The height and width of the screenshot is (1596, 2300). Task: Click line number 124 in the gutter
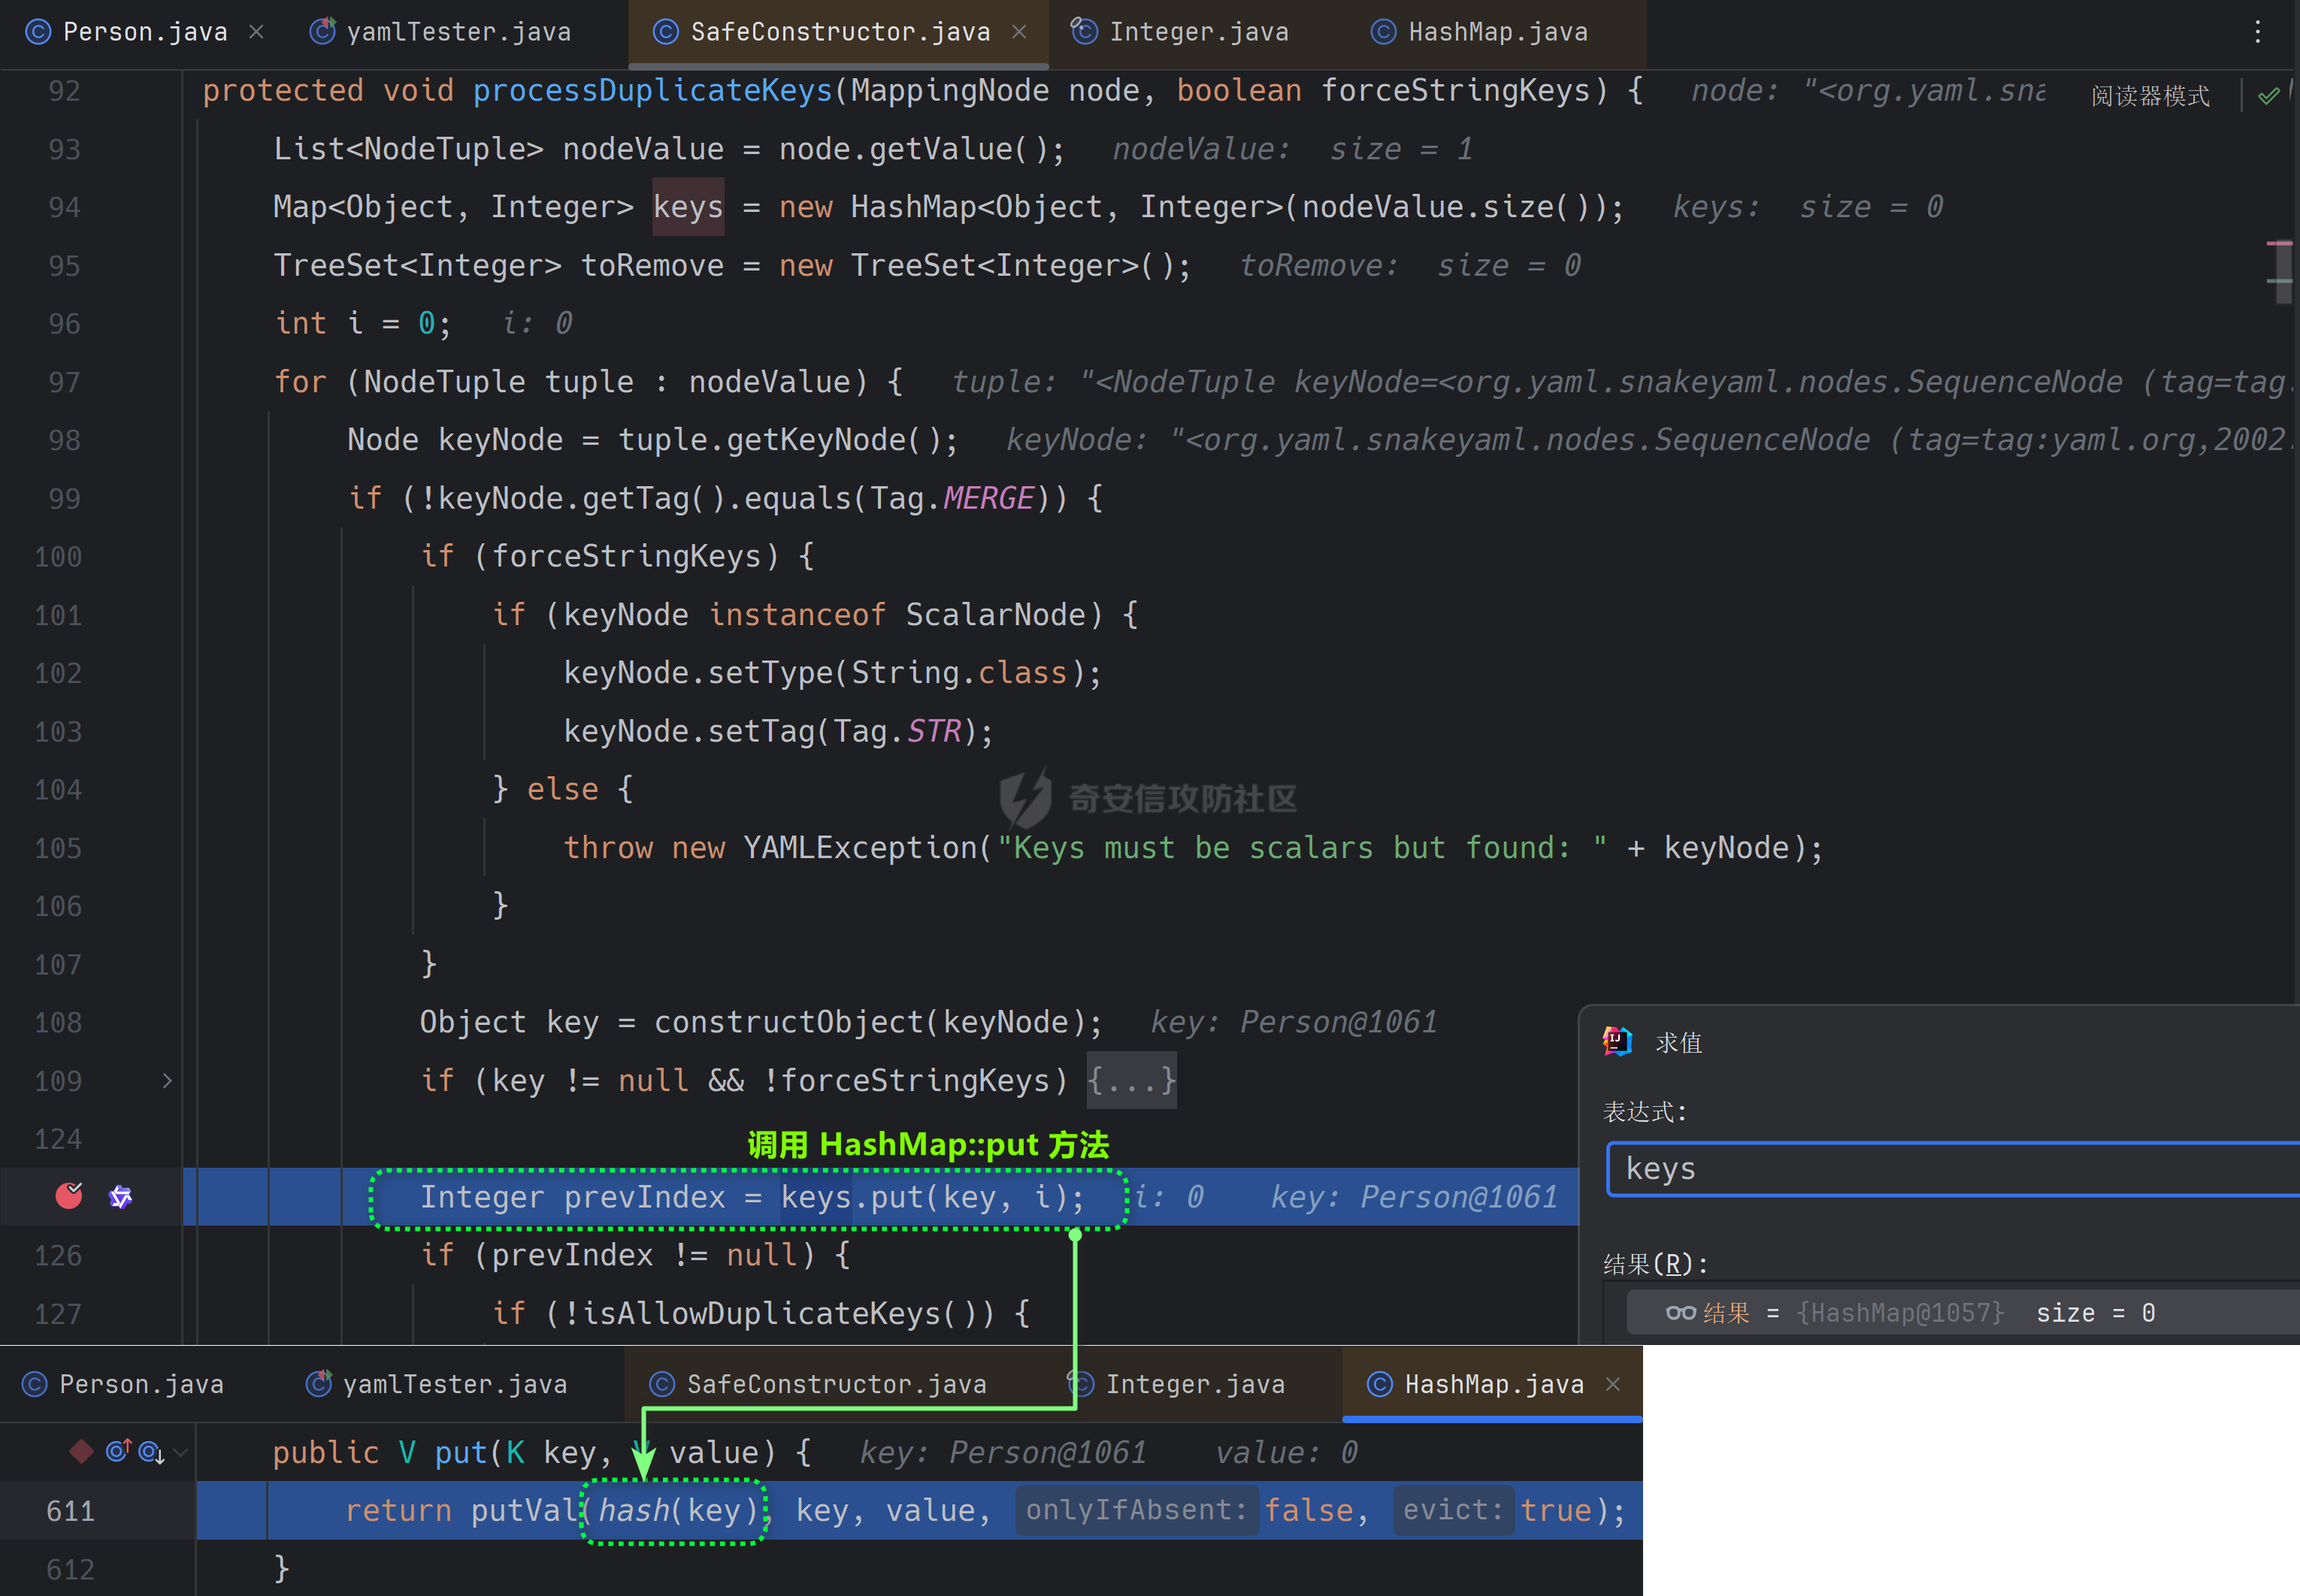[x=58, y=1138]
